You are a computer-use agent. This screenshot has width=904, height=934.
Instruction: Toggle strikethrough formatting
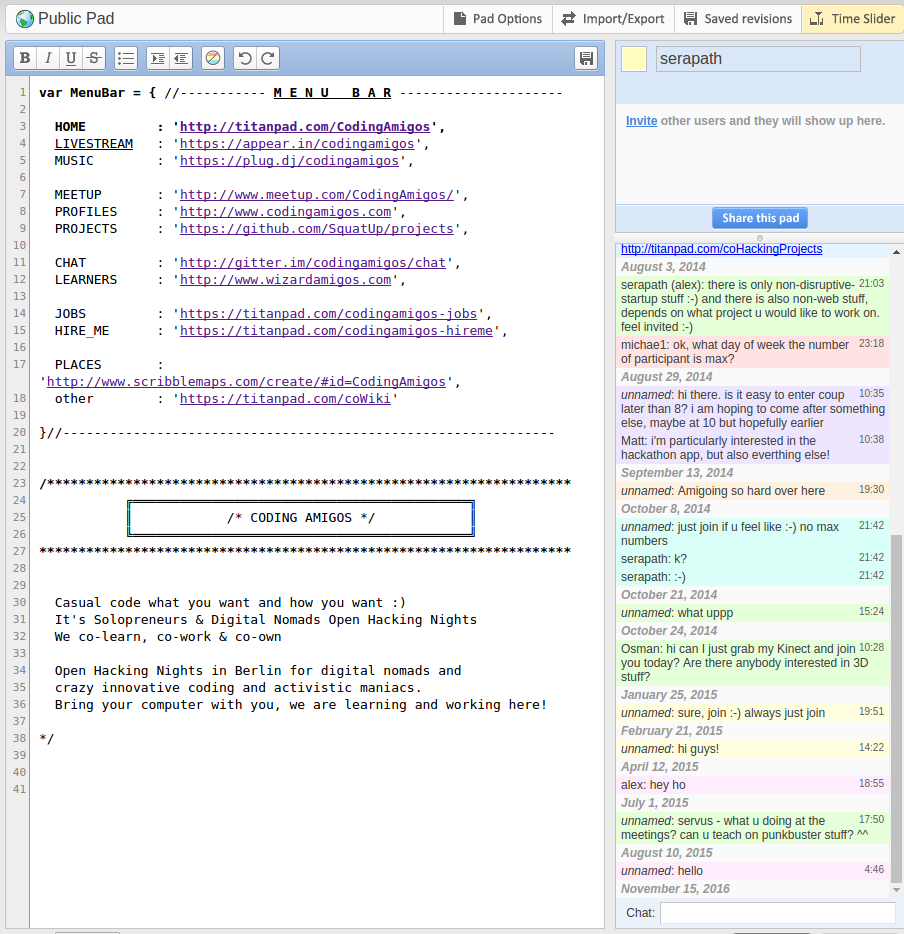click(93, 58)
